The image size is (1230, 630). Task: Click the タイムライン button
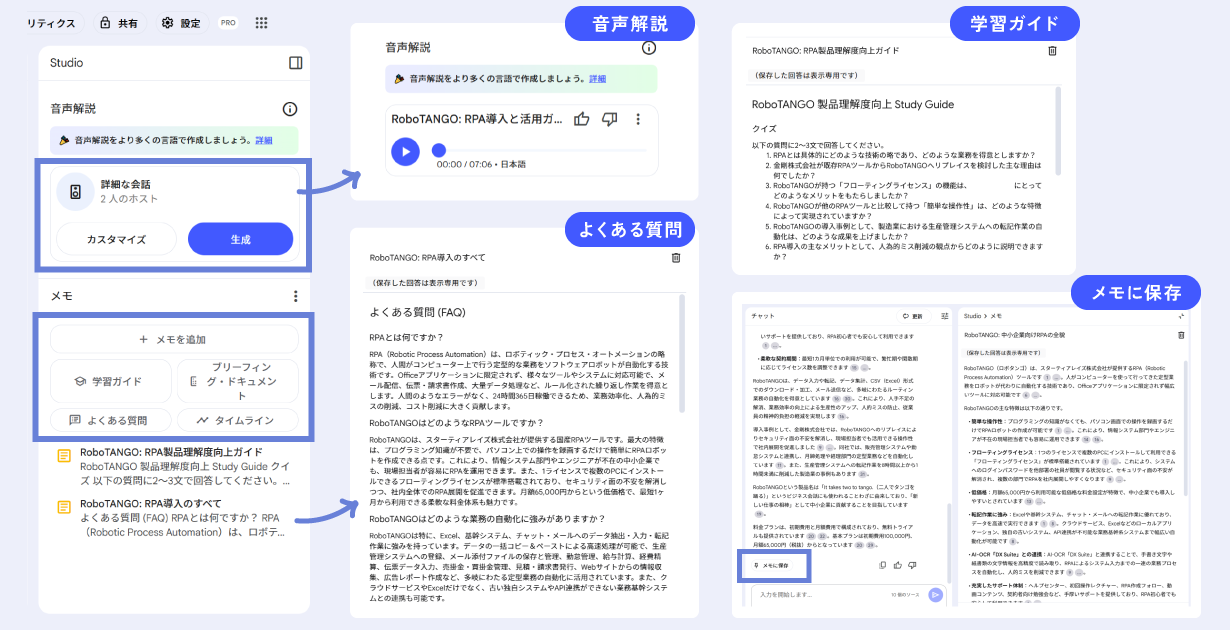coord(238,420)
